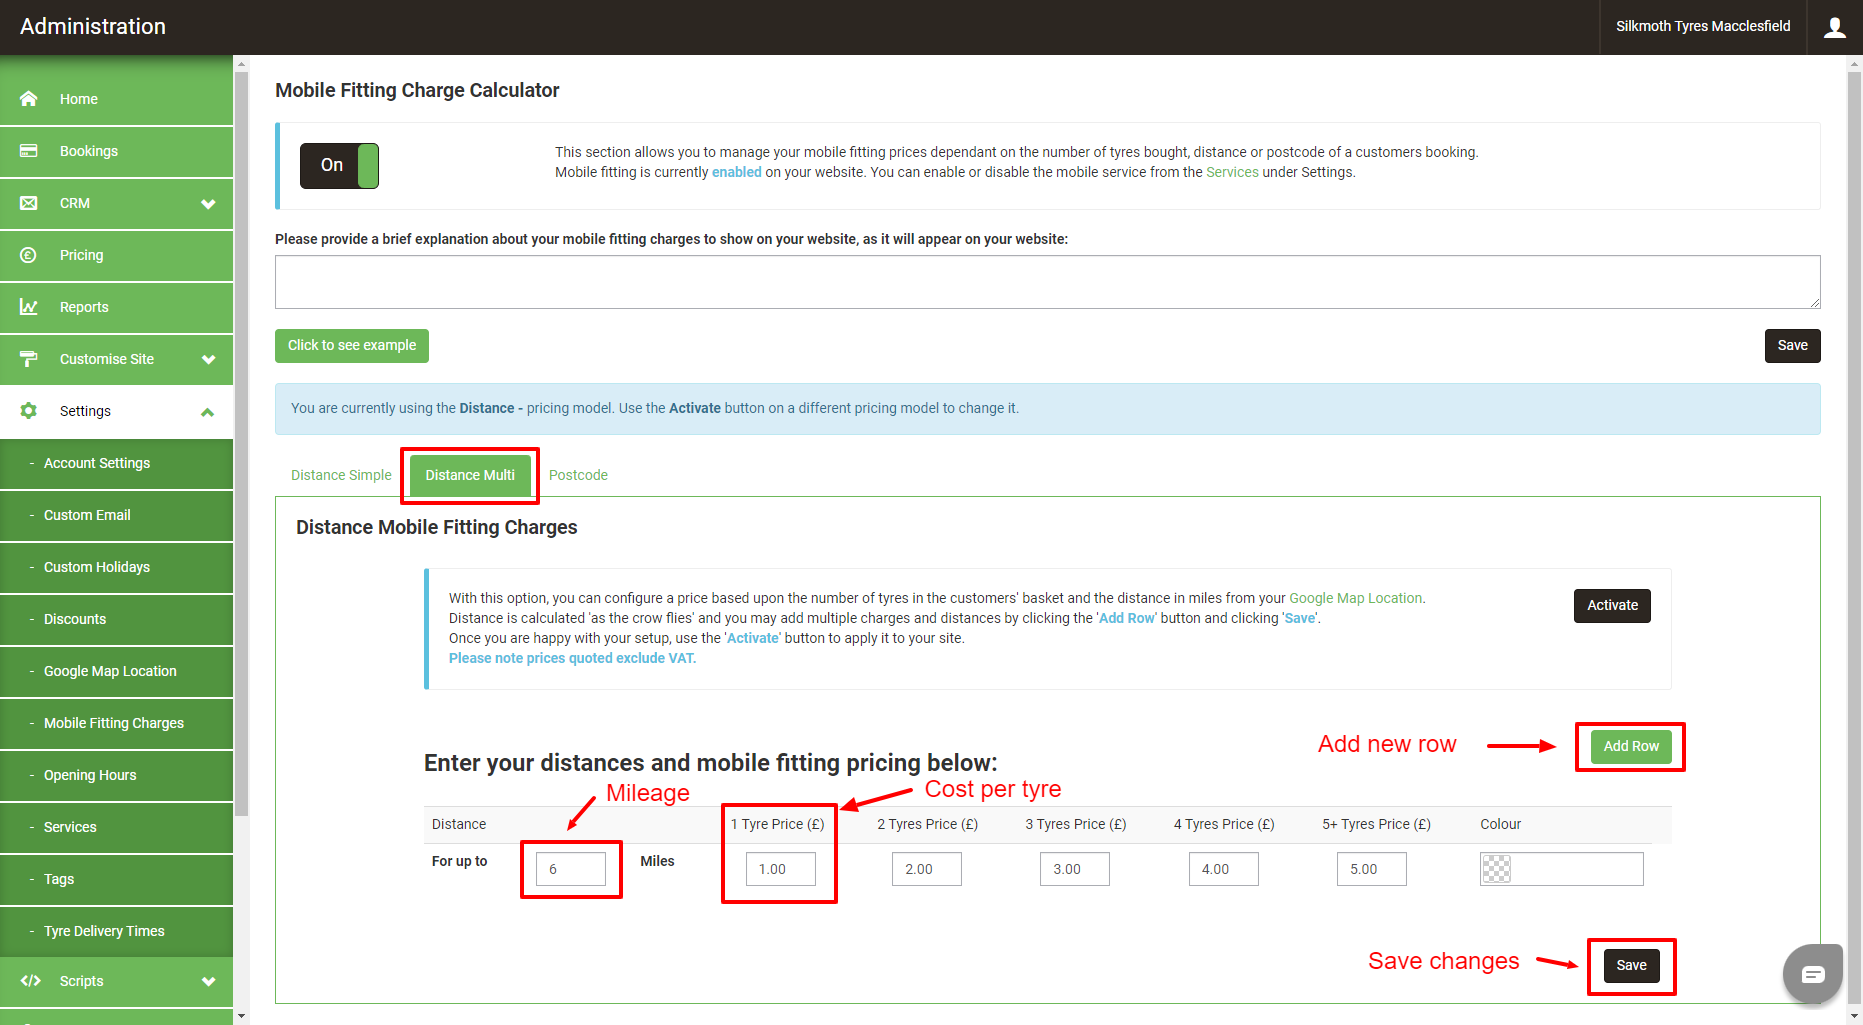Click the Scripts code icon
The height and width of the screenshot is (1025, 1863).
(30, 981)
